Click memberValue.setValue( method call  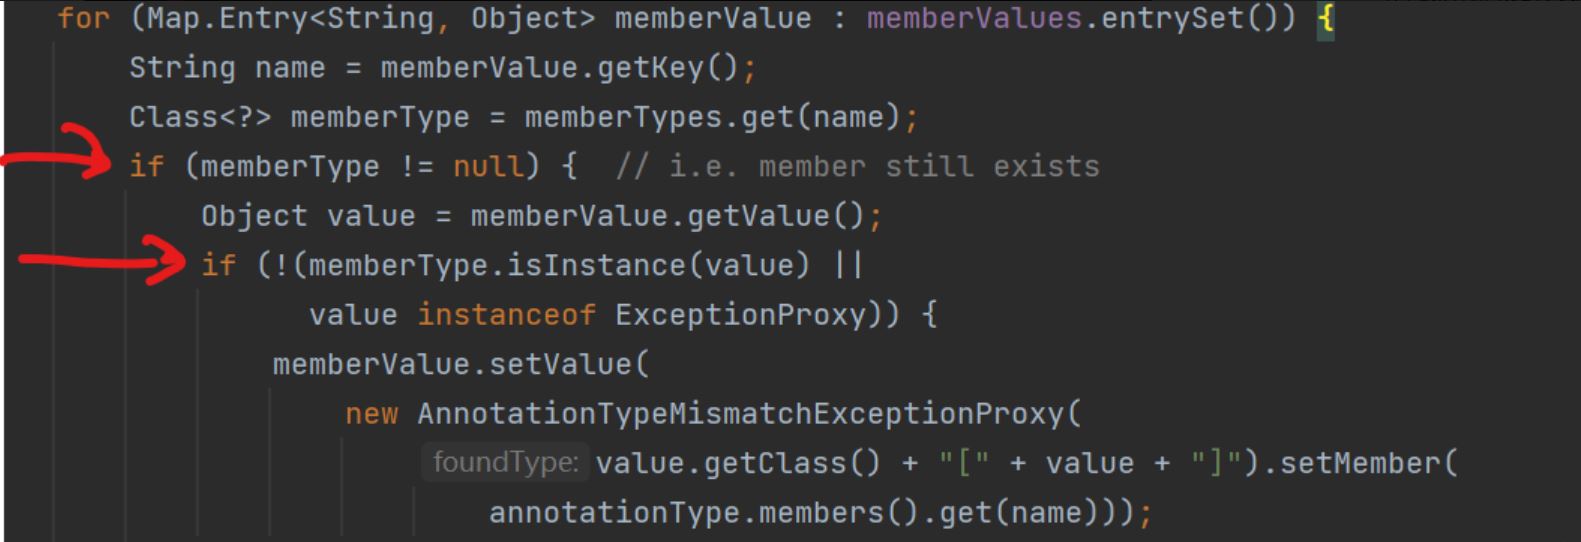[x=461, y=364]
